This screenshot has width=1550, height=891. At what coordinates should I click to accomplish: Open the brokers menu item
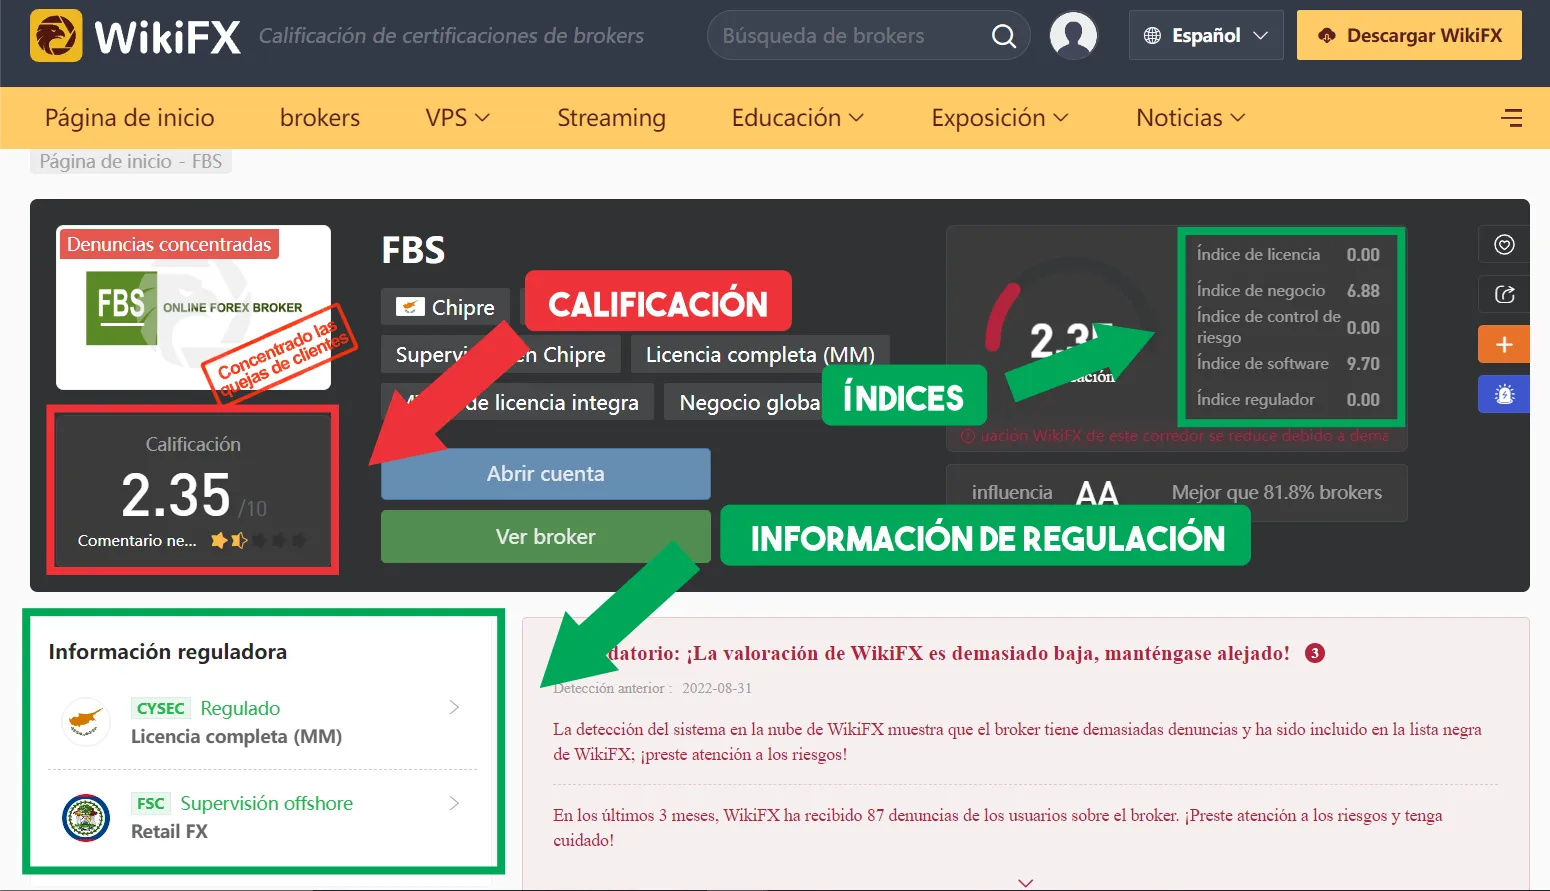[x=320, y=118]
